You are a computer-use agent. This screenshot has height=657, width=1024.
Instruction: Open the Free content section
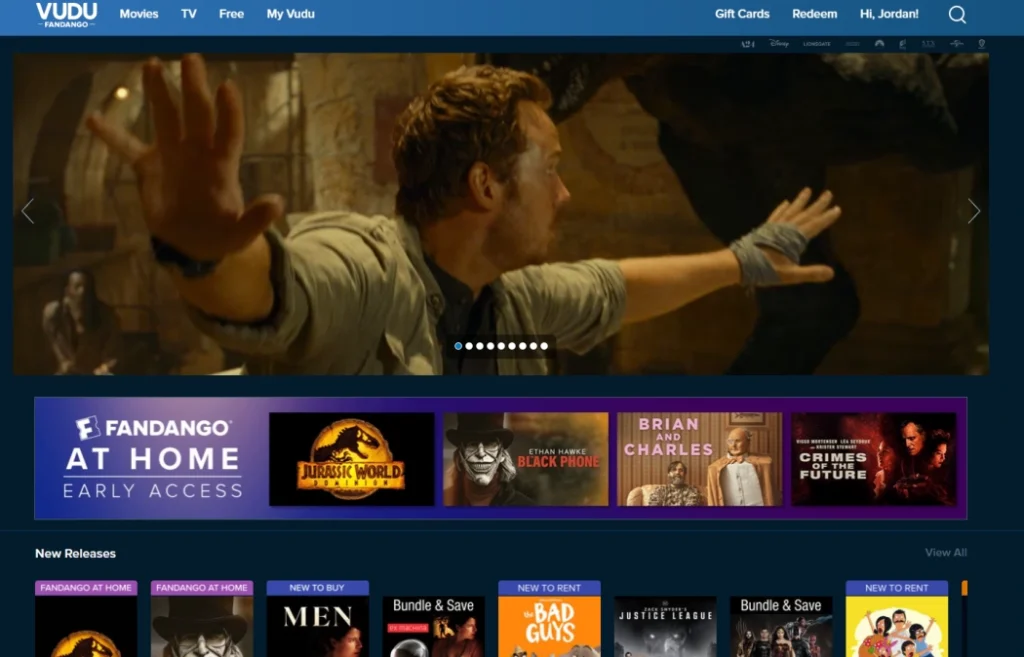tap(231, 14)
